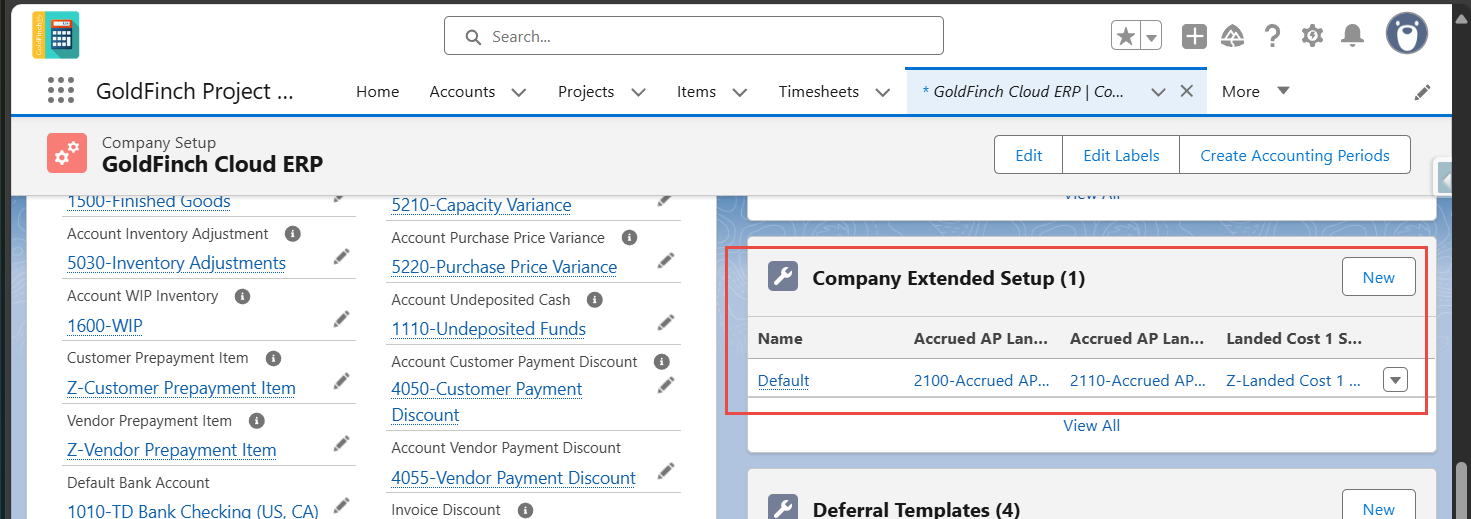Show Account WIP Inventory info icon
This screenshot has height=519, width=1471.
tap(242, 296)
